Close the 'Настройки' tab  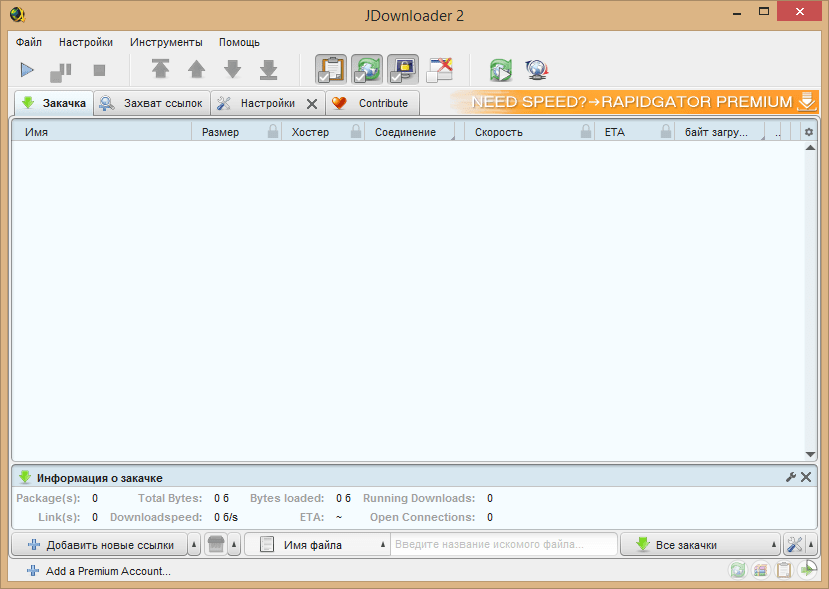(x=311, y=103)
